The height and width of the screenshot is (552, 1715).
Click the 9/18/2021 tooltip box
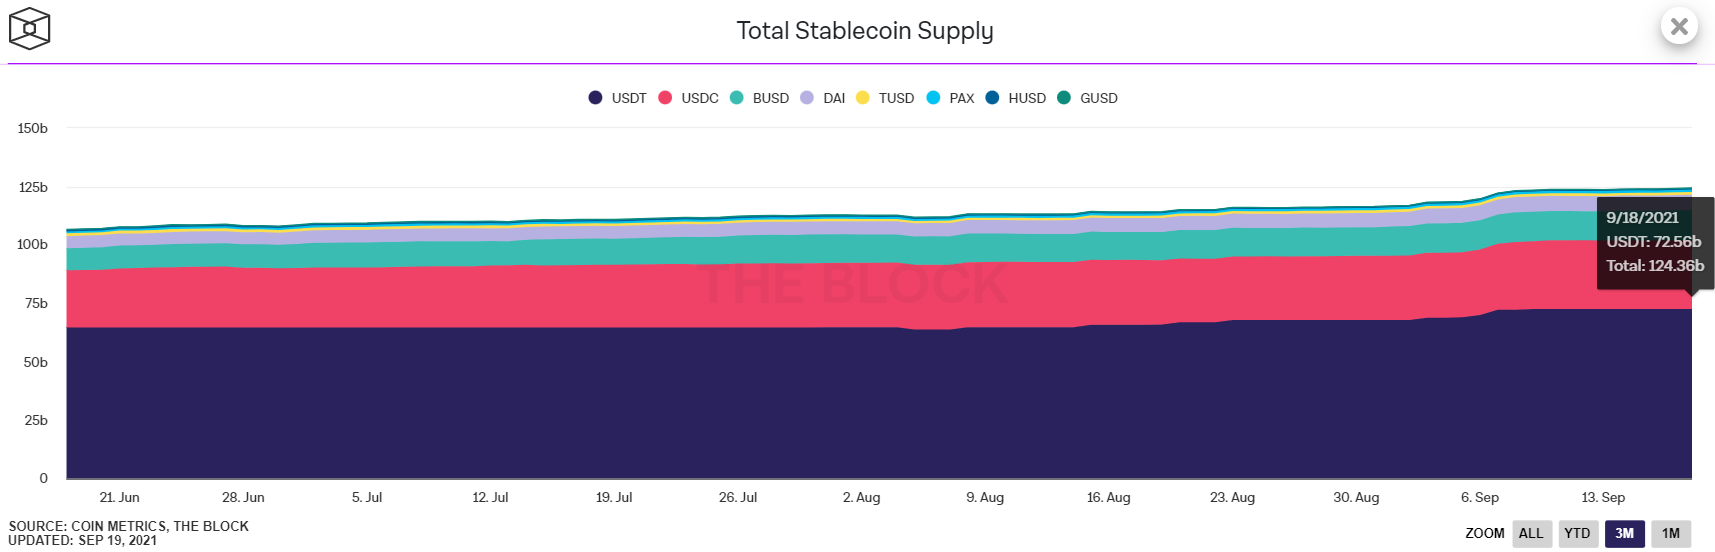pos(1655,243)
